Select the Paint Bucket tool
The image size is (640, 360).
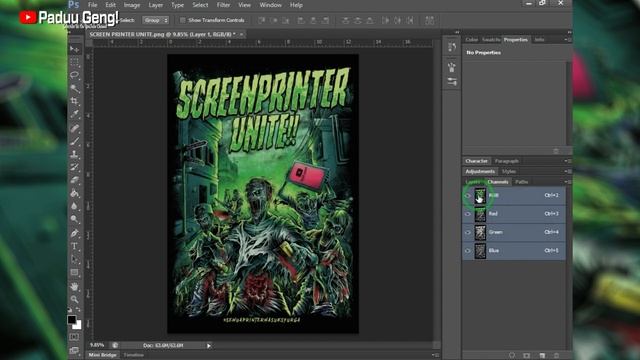click(x=74, y=193)
